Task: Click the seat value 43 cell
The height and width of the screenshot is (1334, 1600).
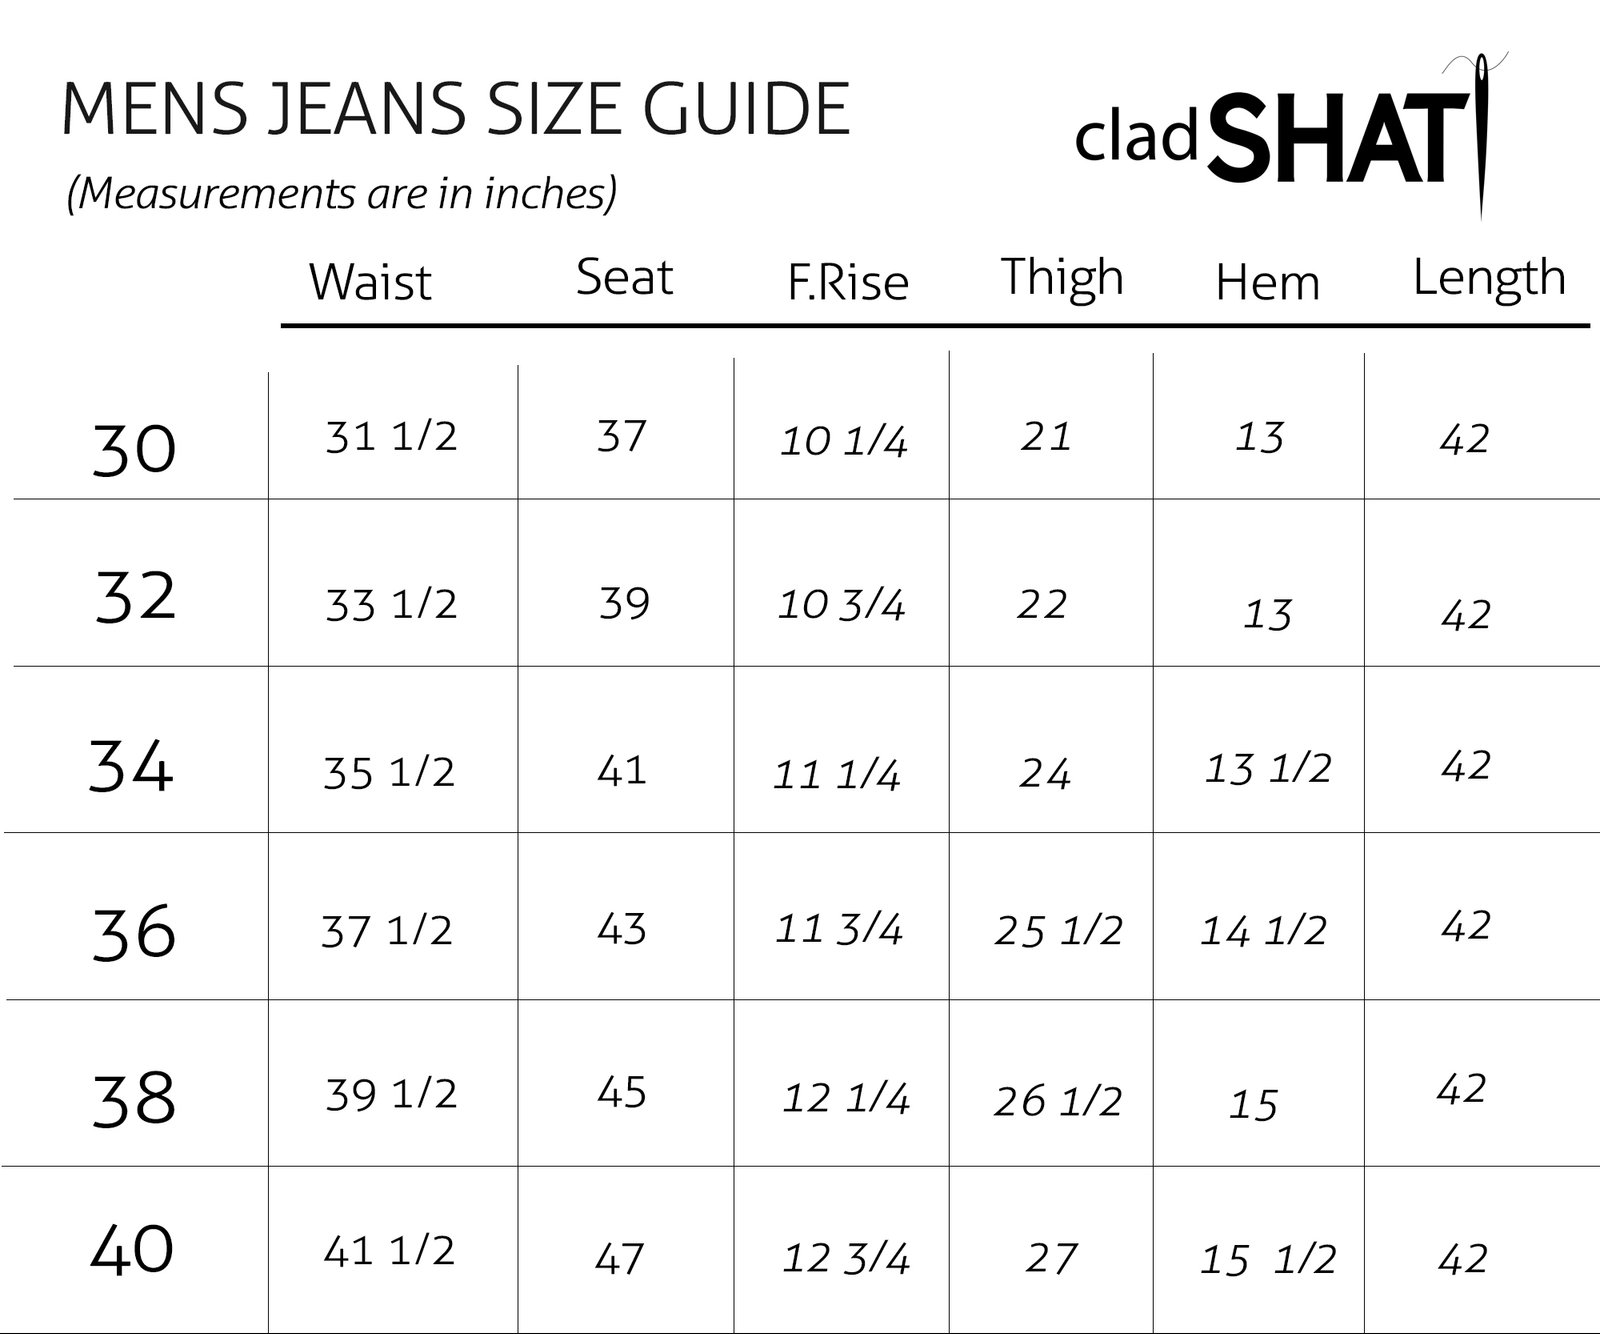Action: pyautogui.click(x=622, y=929)
